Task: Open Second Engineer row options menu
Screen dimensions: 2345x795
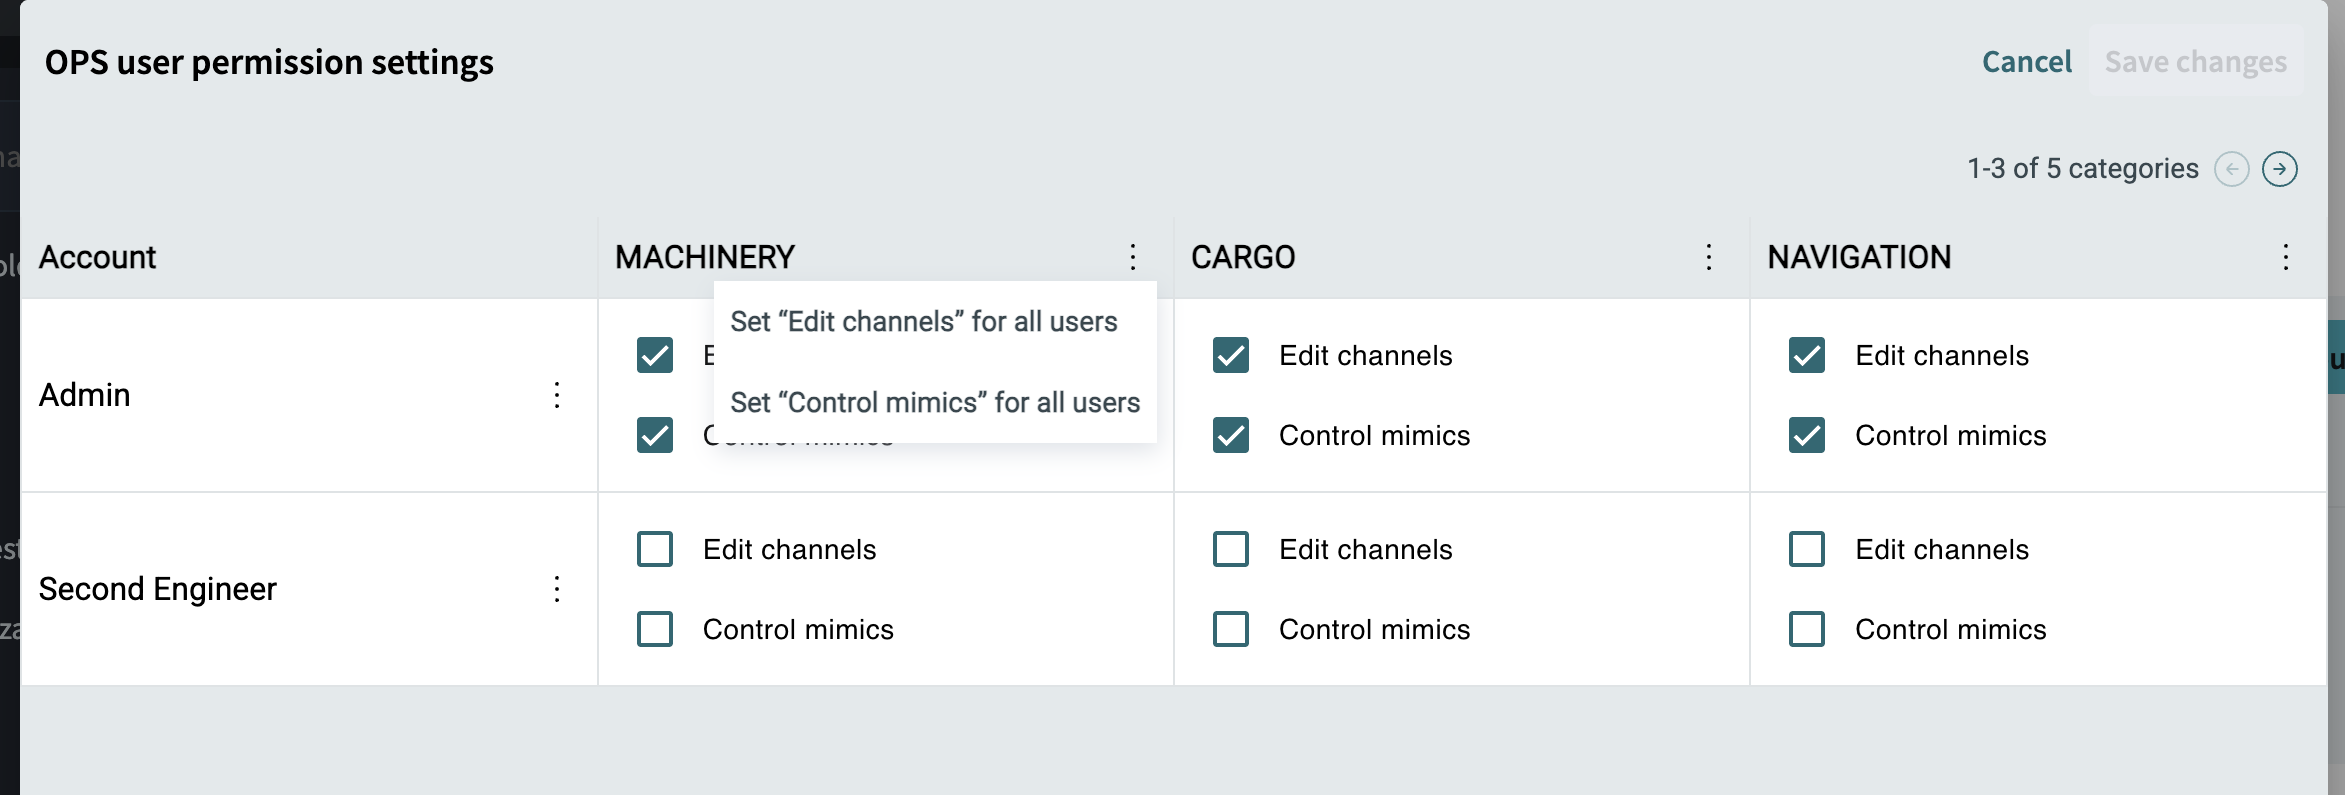Action: coord(557,589)
